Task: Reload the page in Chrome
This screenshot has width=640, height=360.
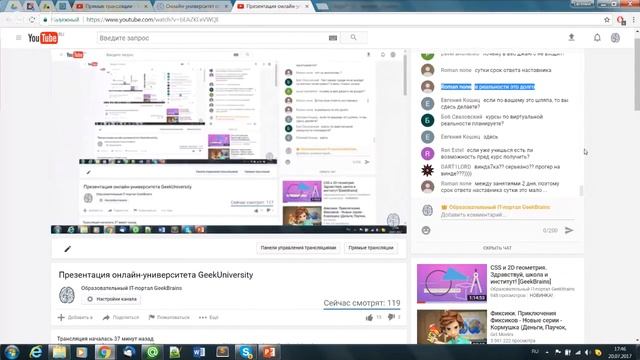Action: coord(32,20)
